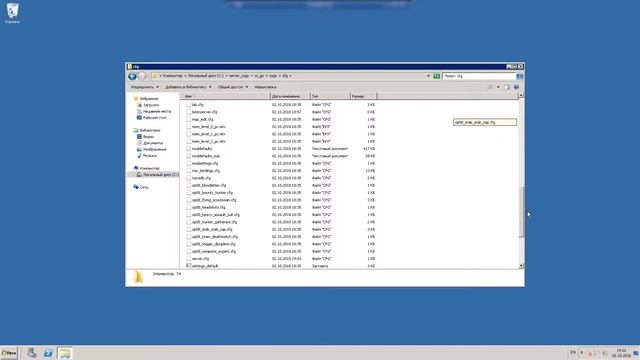
Task: Go to Локальный диск (C:) in the breadcrumb
Action: [x=206, y=76]
